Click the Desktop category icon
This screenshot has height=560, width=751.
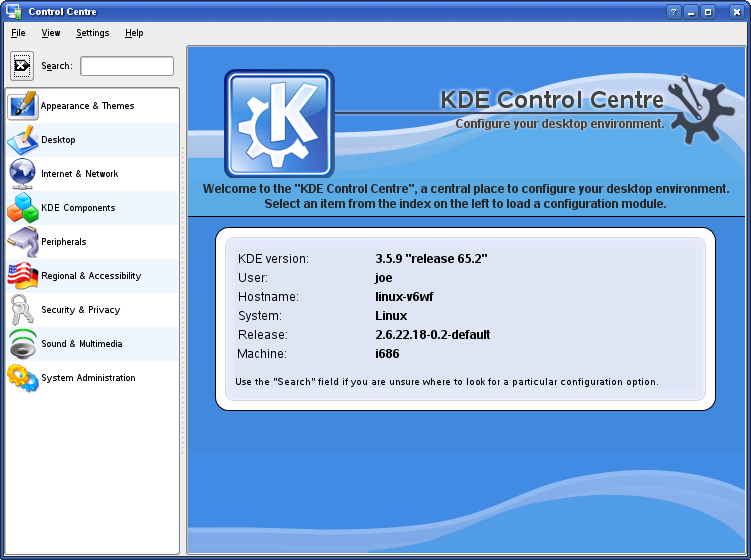[x=23, y=140]
